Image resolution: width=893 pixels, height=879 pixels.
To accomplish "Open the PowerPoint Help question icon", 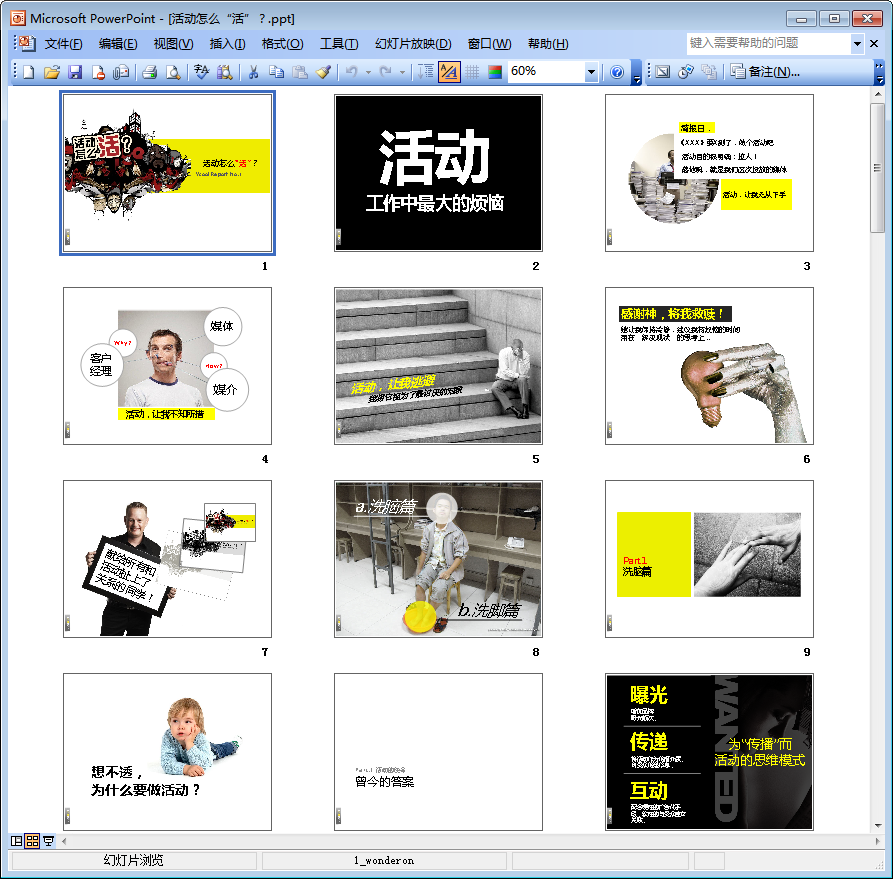I will click(616, 72).
